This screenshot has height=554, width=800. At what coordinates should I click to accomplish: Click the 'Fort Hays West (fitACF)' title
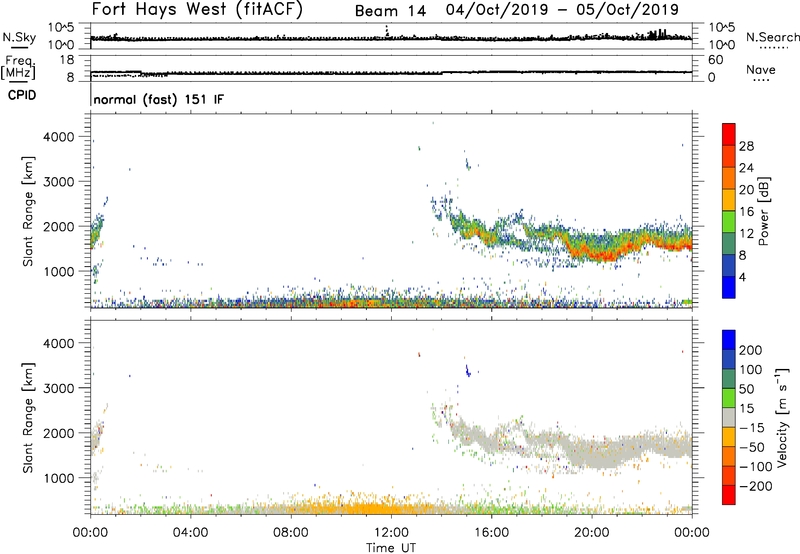click(x=197, y=10)
